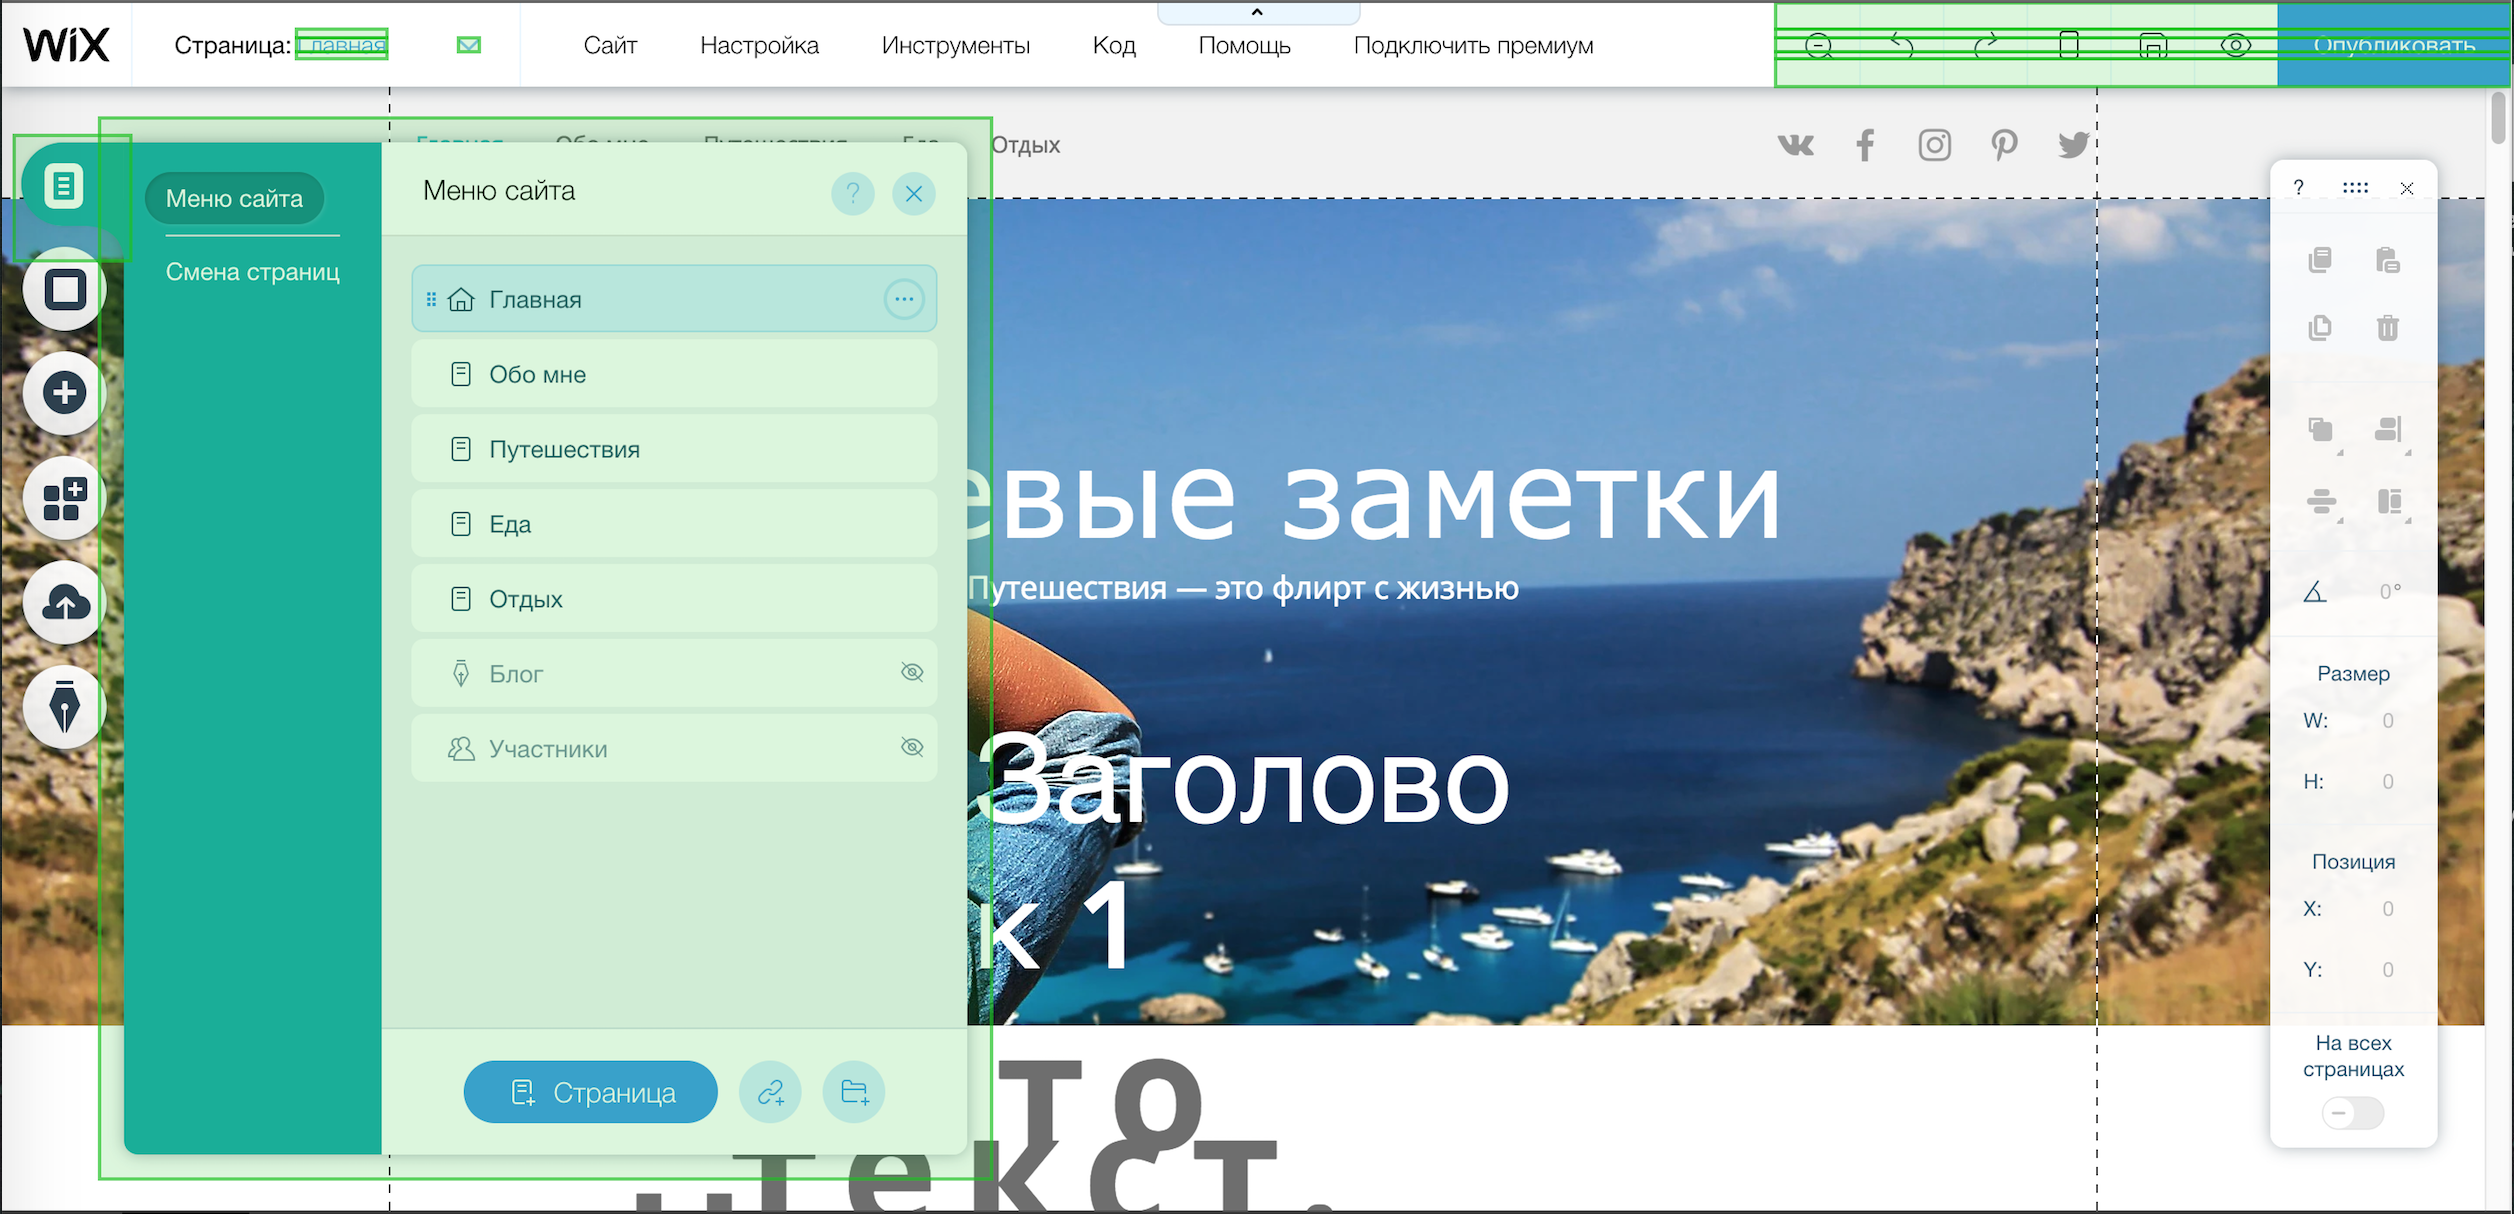This screenshot has height=1214, width=2514.
Task: Open the Инструменты menu
Action: 954,45
